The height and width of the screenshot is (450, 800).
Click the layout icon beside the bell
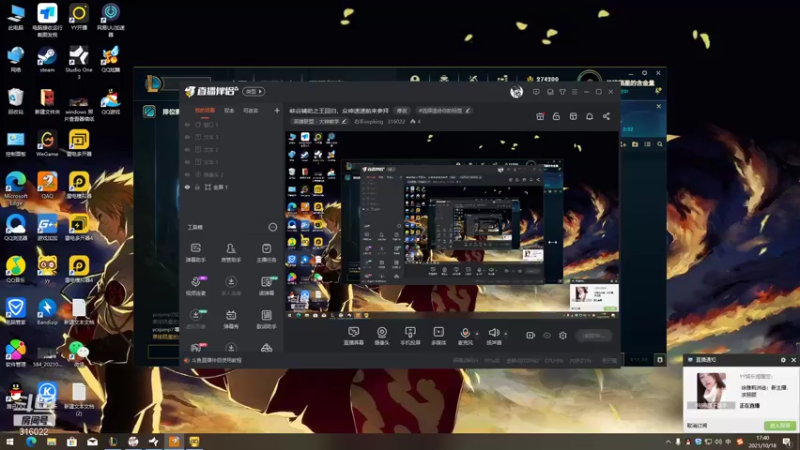pos(573,116)
